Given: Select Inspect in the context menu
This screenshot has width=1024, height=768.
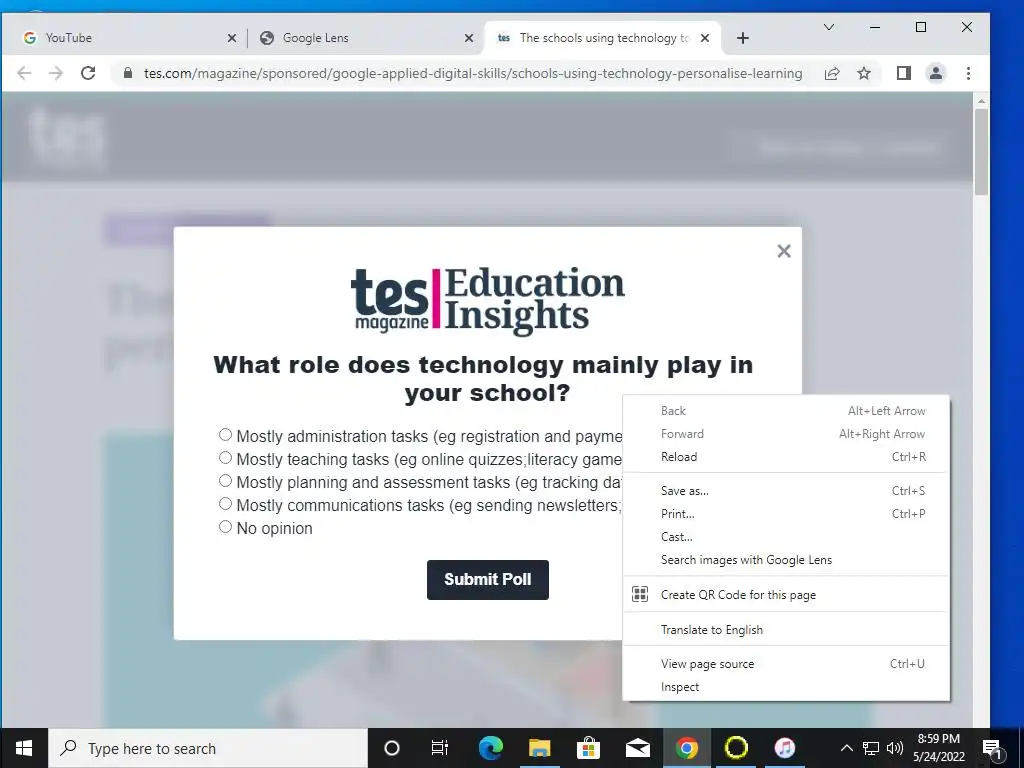Looking at the screenshot, I should coord(786,687).
